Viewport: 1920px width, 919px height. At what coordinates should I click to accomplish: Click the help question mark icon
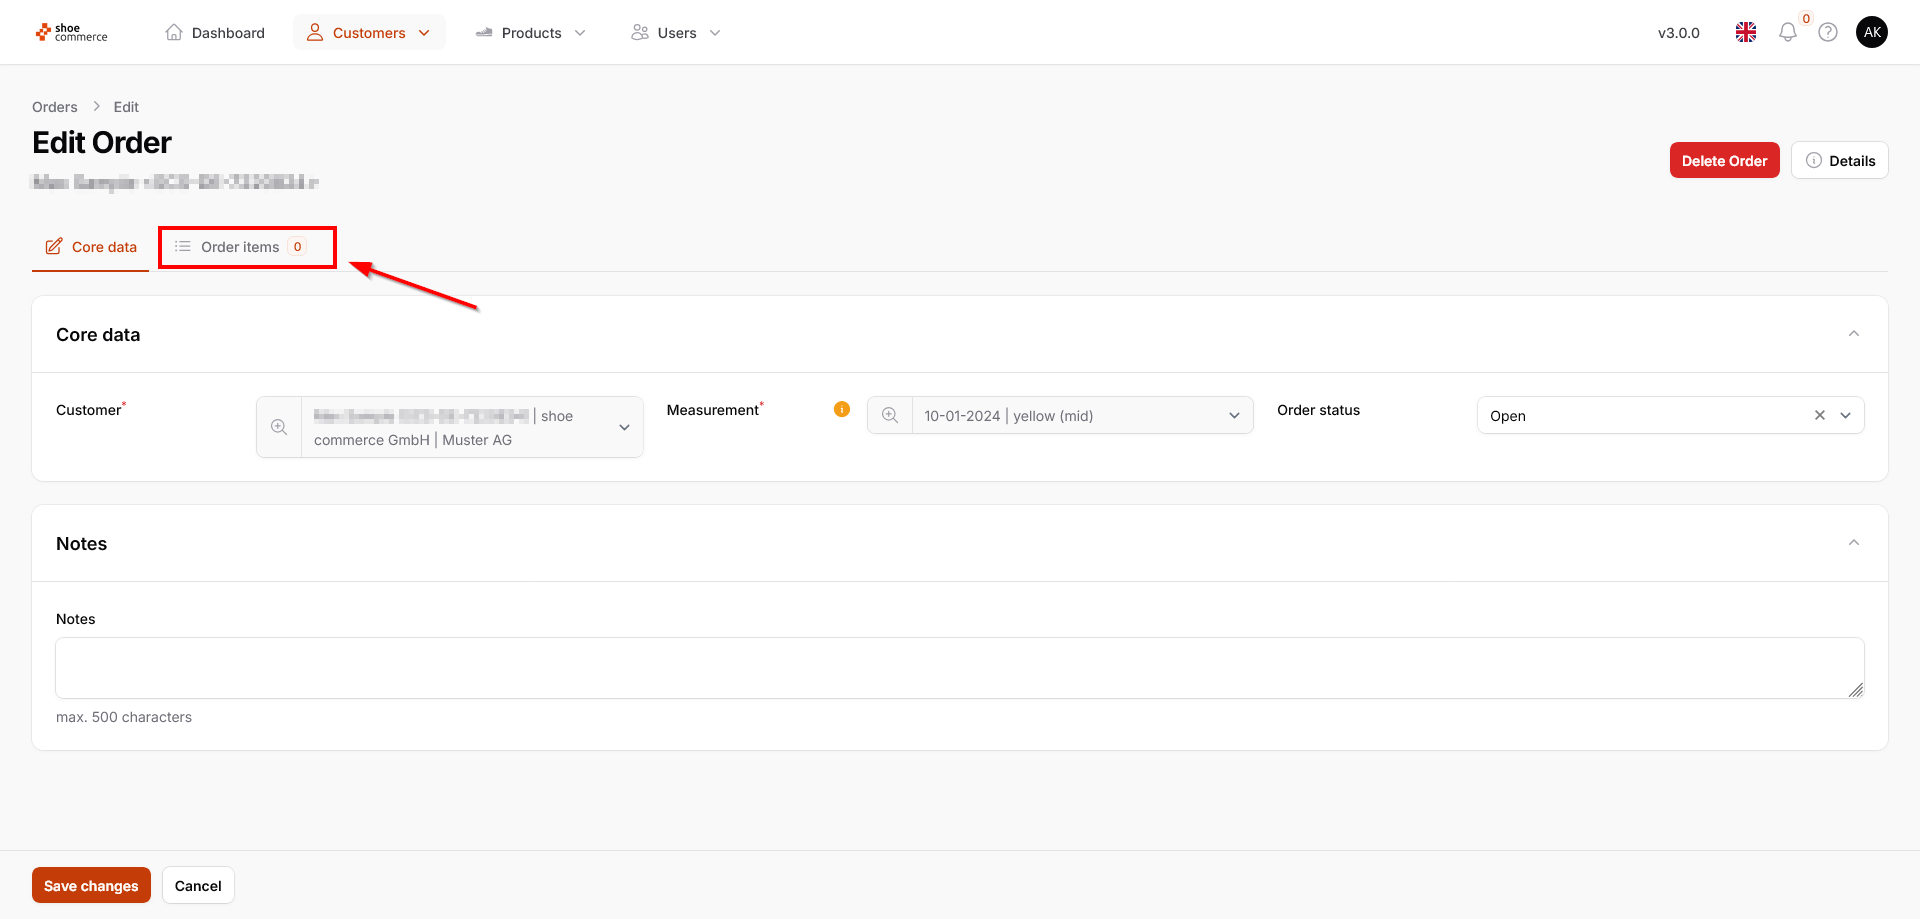tap(1827, 33)
